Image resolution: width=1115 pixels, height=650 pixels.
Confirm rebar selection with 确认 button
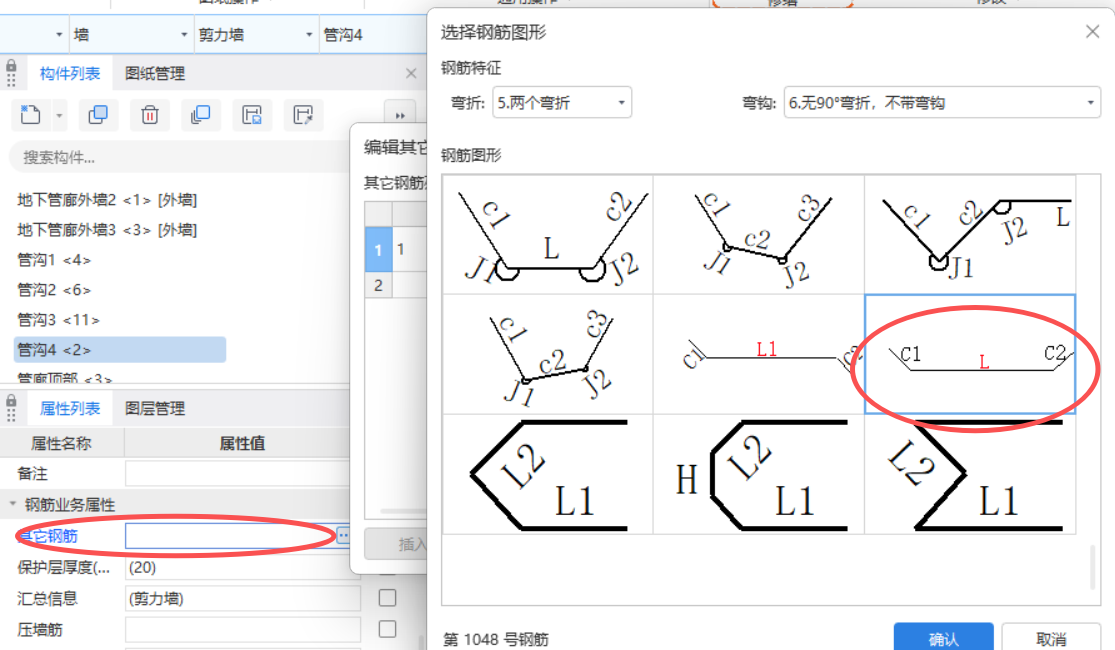tap(943, 637)
